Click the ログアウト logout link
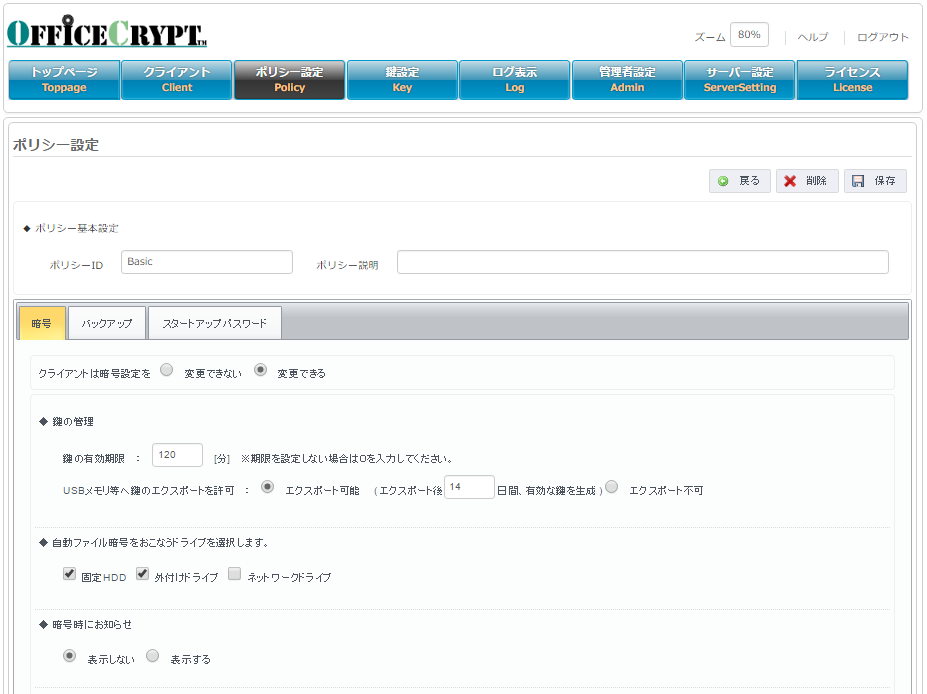Image resolution: width=927 pixels, height=694 pixels. coord(882,37)
